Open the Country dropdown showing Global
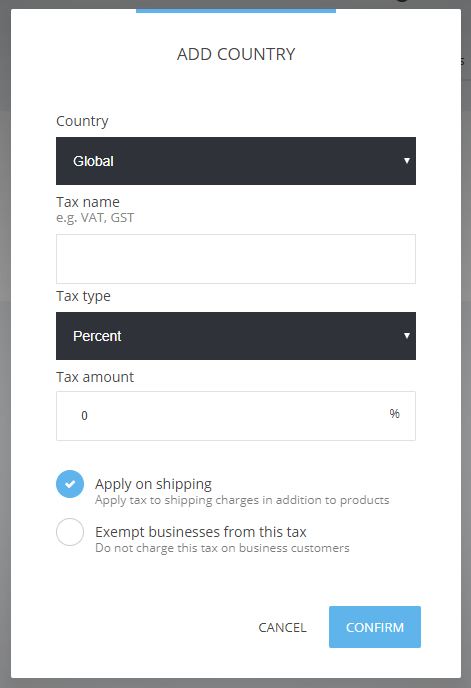471x688 pixels. click(236, 161)
